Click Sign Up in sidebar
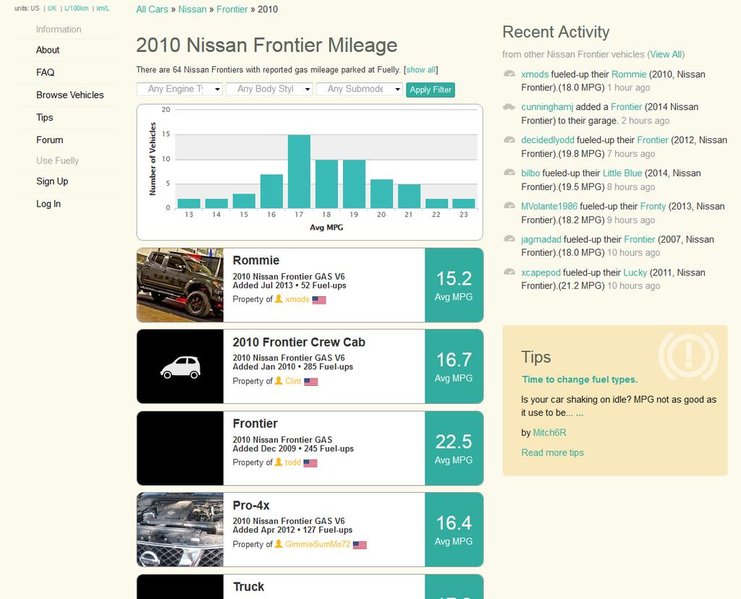The width and height of the screenshot is (741, 599). (x=52, y=181)
